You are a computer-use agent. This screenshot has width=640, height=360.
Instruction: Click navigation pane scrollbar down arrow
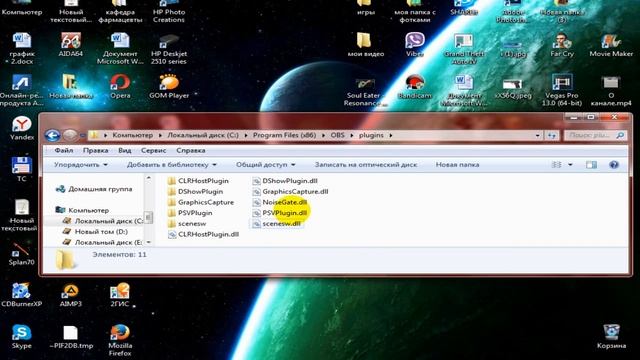click(149, 242)
